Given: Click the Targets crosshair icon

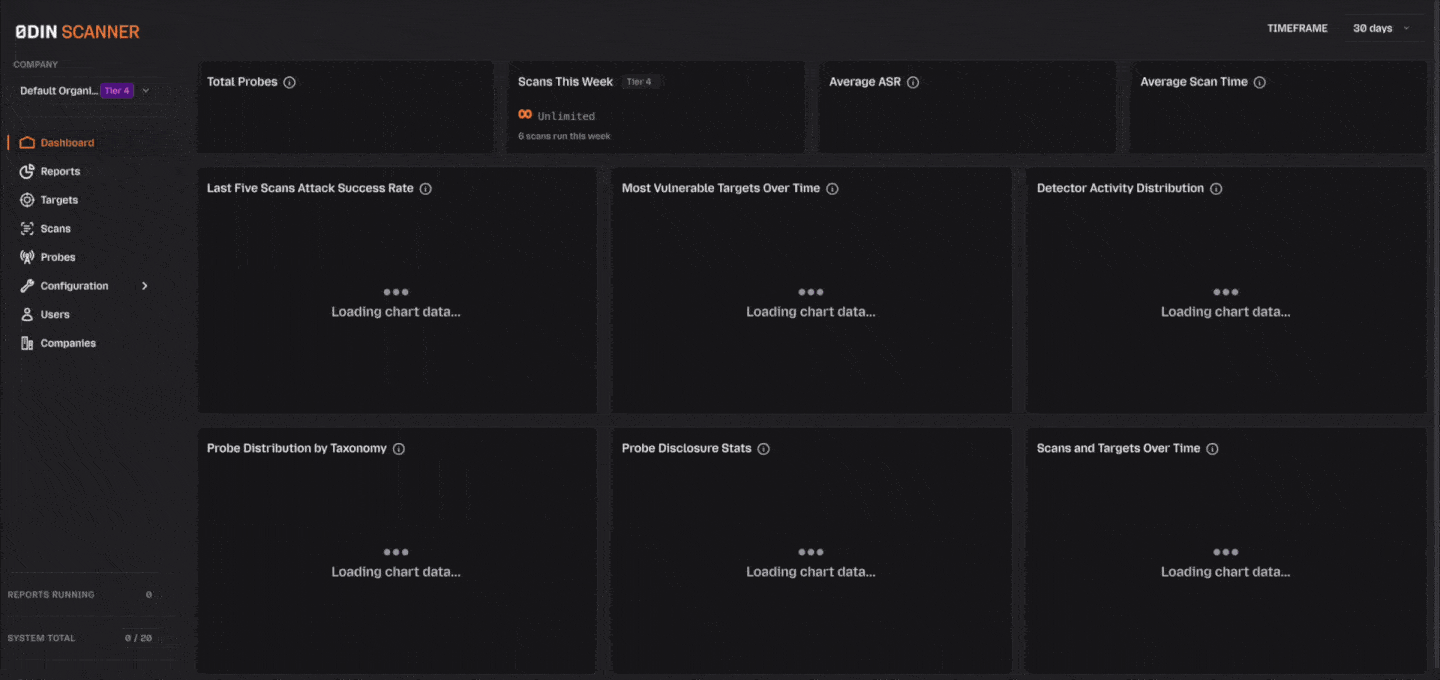Looking at the screenshot, I should coord(27,200).
